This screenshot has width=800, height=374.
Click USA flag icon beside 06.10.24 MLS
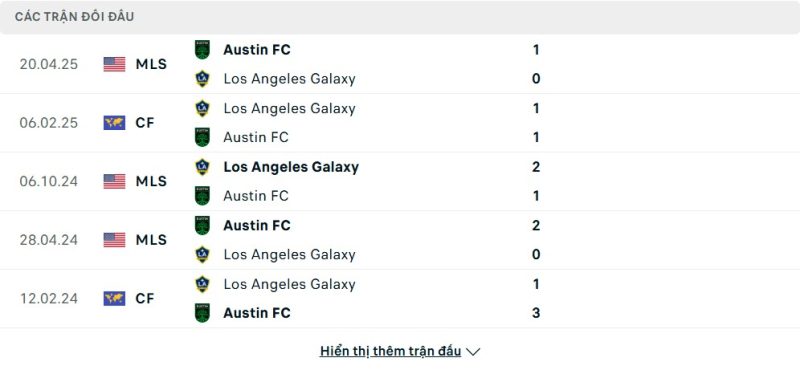[114, 181]
